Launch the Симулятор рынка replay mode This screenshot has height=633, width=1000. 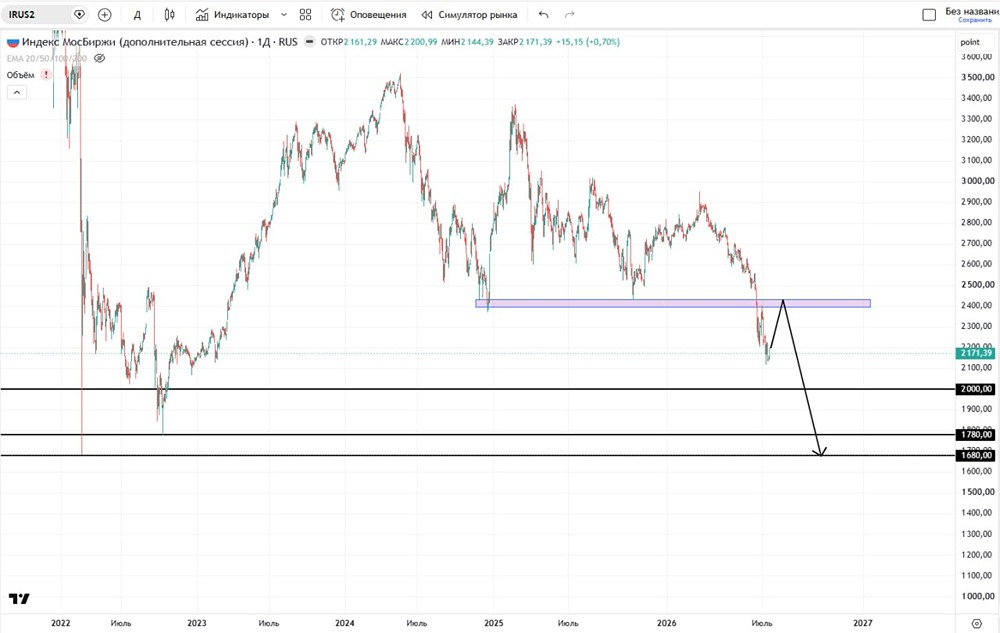pyautogui.click(x=469, y=15)
